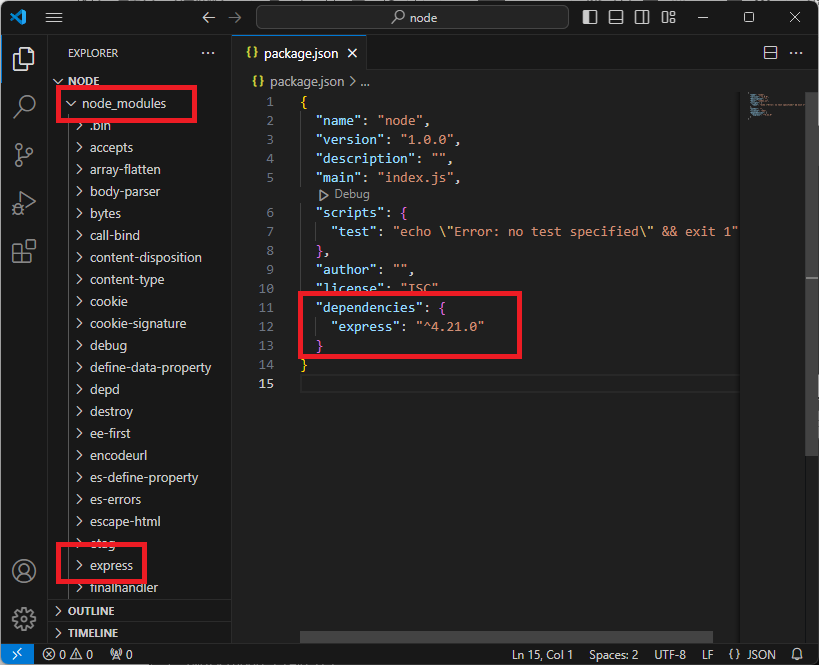Open notifications bell in status bar
The height and width of the screenshot is (665, 819).
pyautogui.click(x=797, y=654)
